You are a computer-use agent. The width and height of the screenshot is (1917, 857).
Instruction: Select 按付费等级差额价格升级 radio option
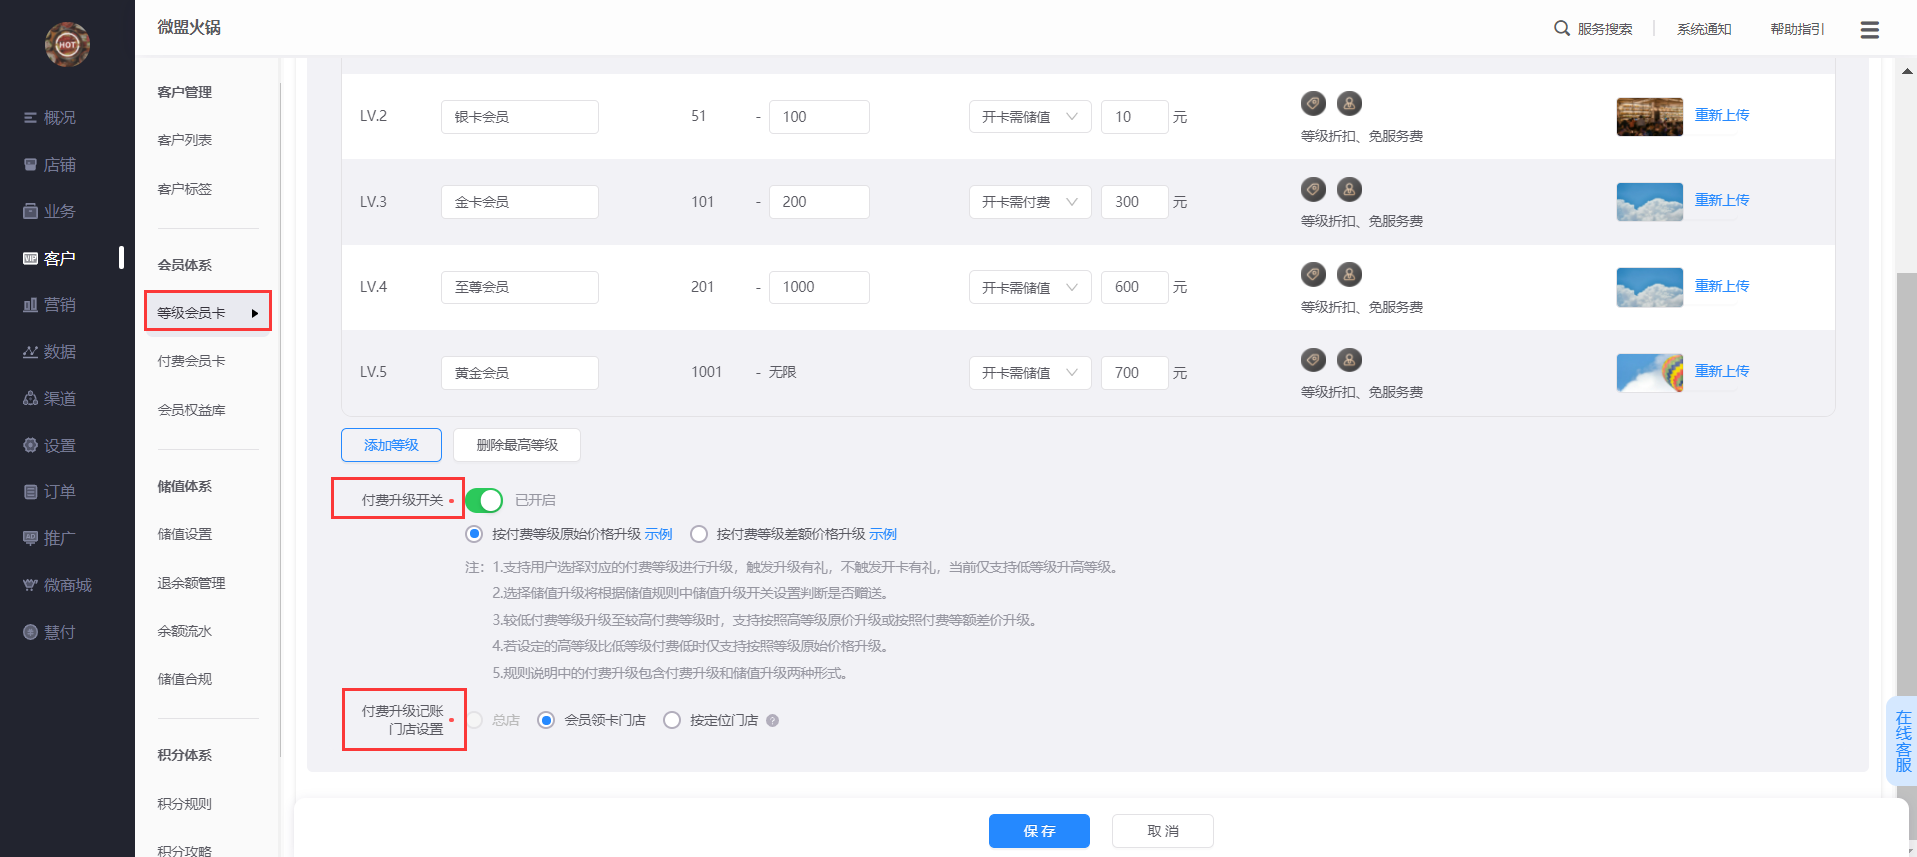coord(699,534)
